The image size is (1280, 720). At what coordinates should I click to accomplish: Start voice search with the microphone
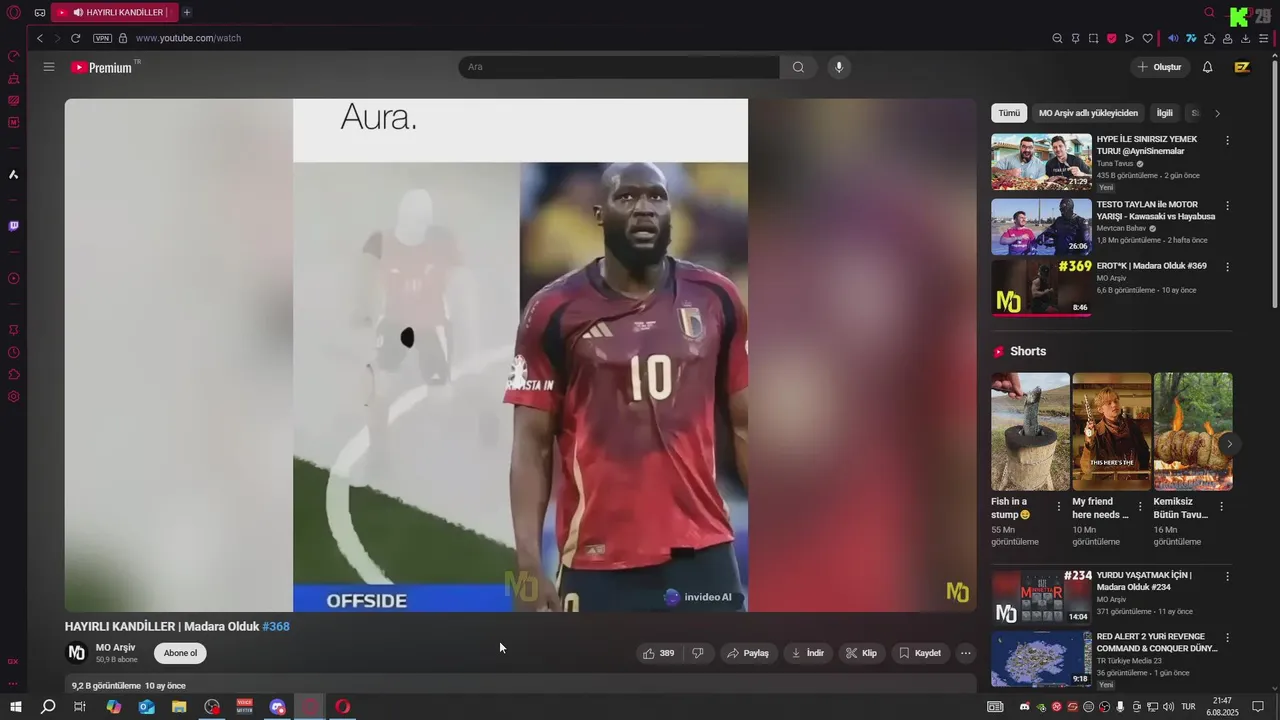[x=839, y=67]
